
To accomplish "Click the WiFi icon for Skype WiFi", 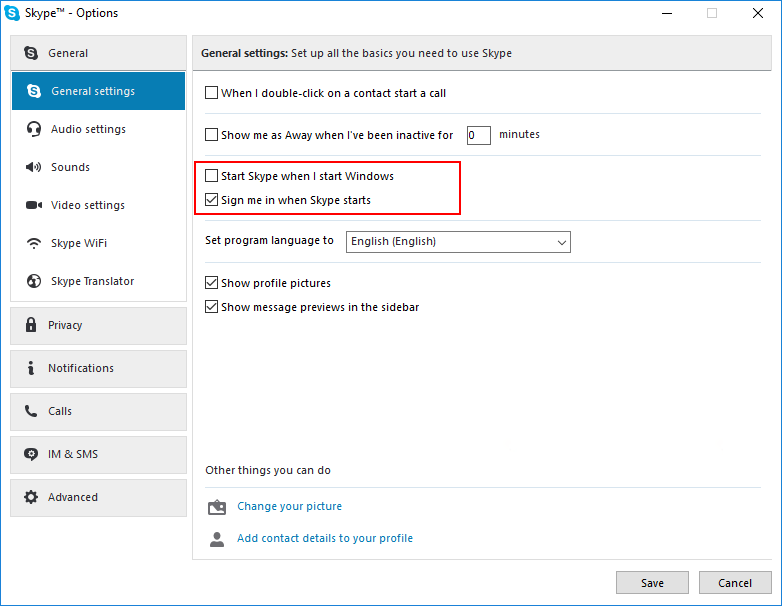I will [x=34, y=243].
